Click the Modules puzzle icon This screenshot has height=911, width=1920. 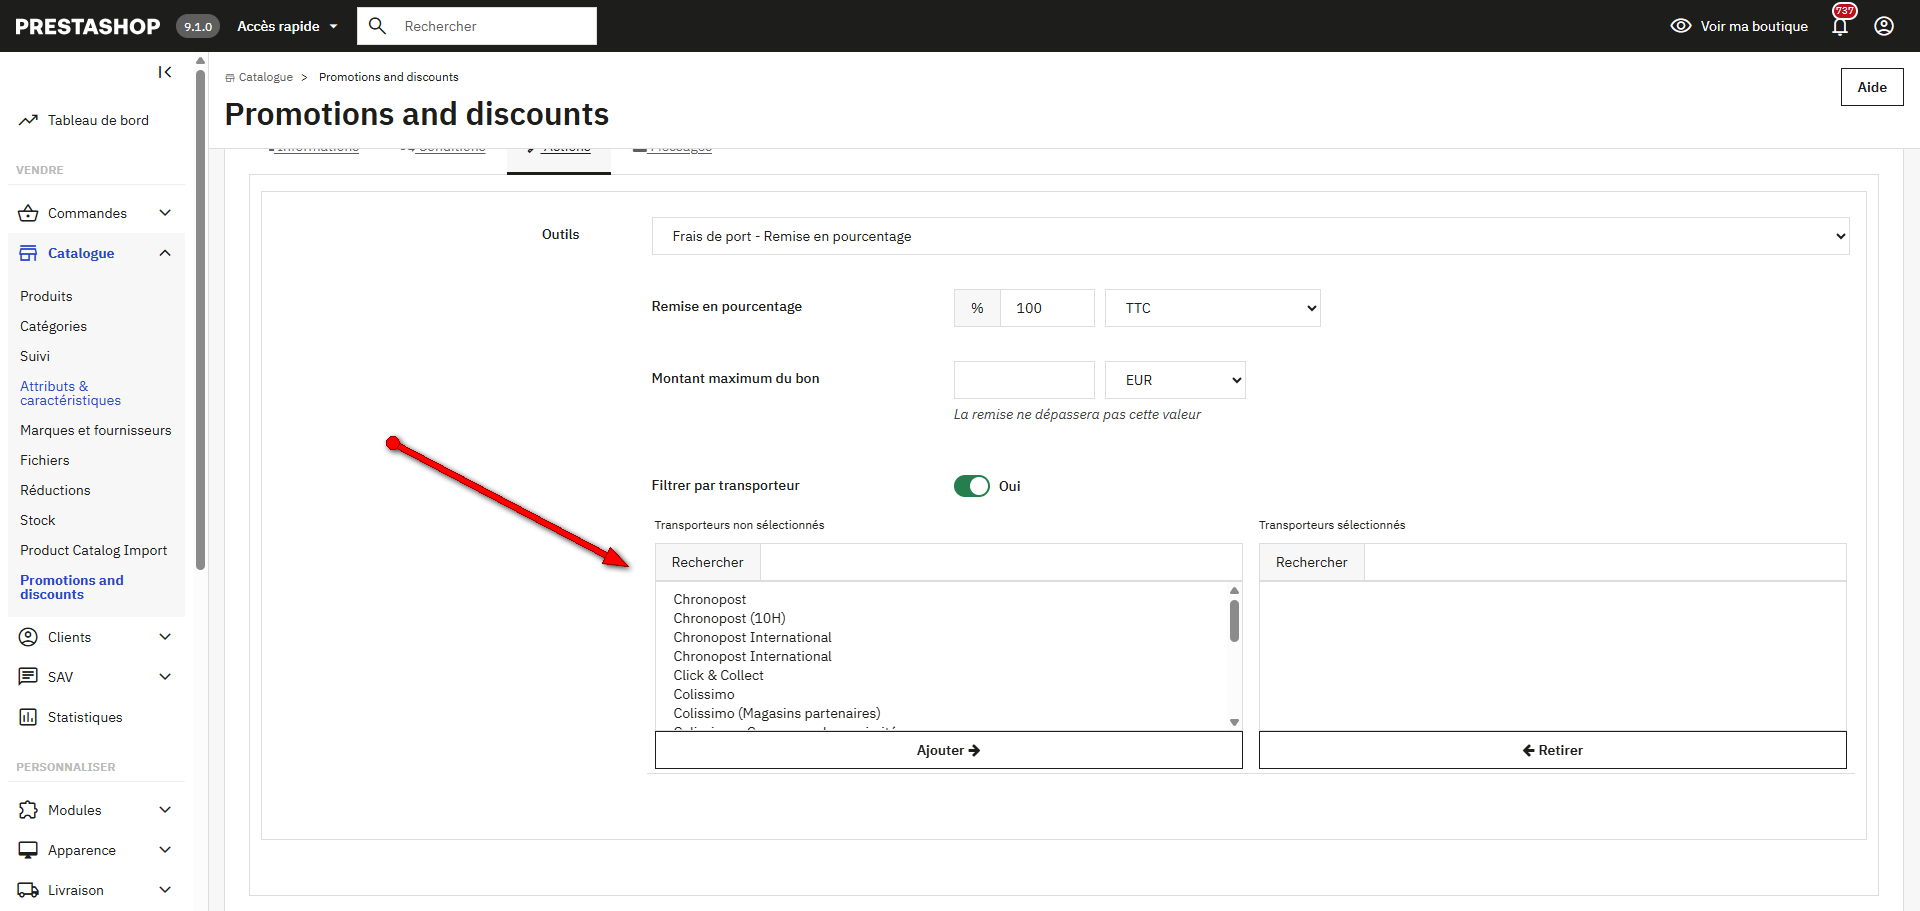[28, 810]
